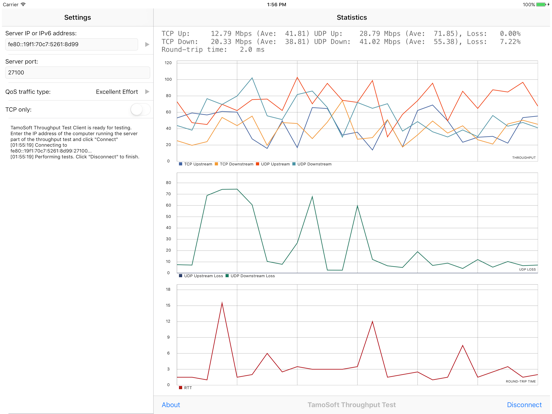Click TCP Downstream legend swatch
The width and height of the screenshot is (552, 414).
[217, 164]
